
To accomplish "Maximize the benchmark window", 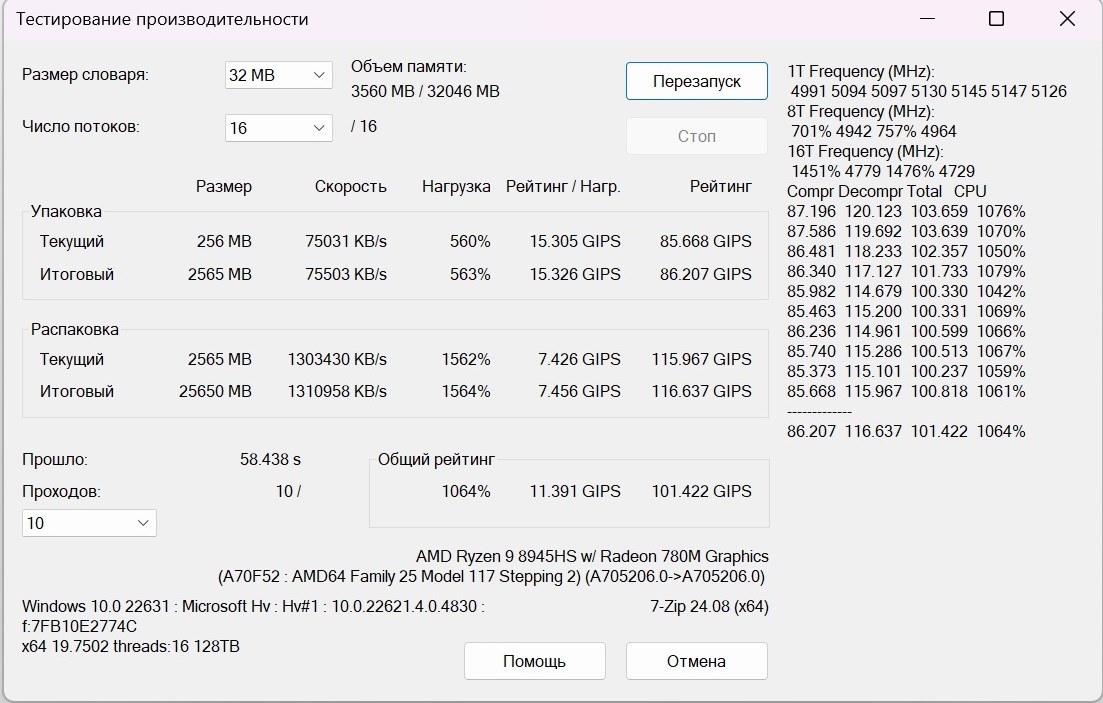I will pyautogui.click(x=996, y=19).
